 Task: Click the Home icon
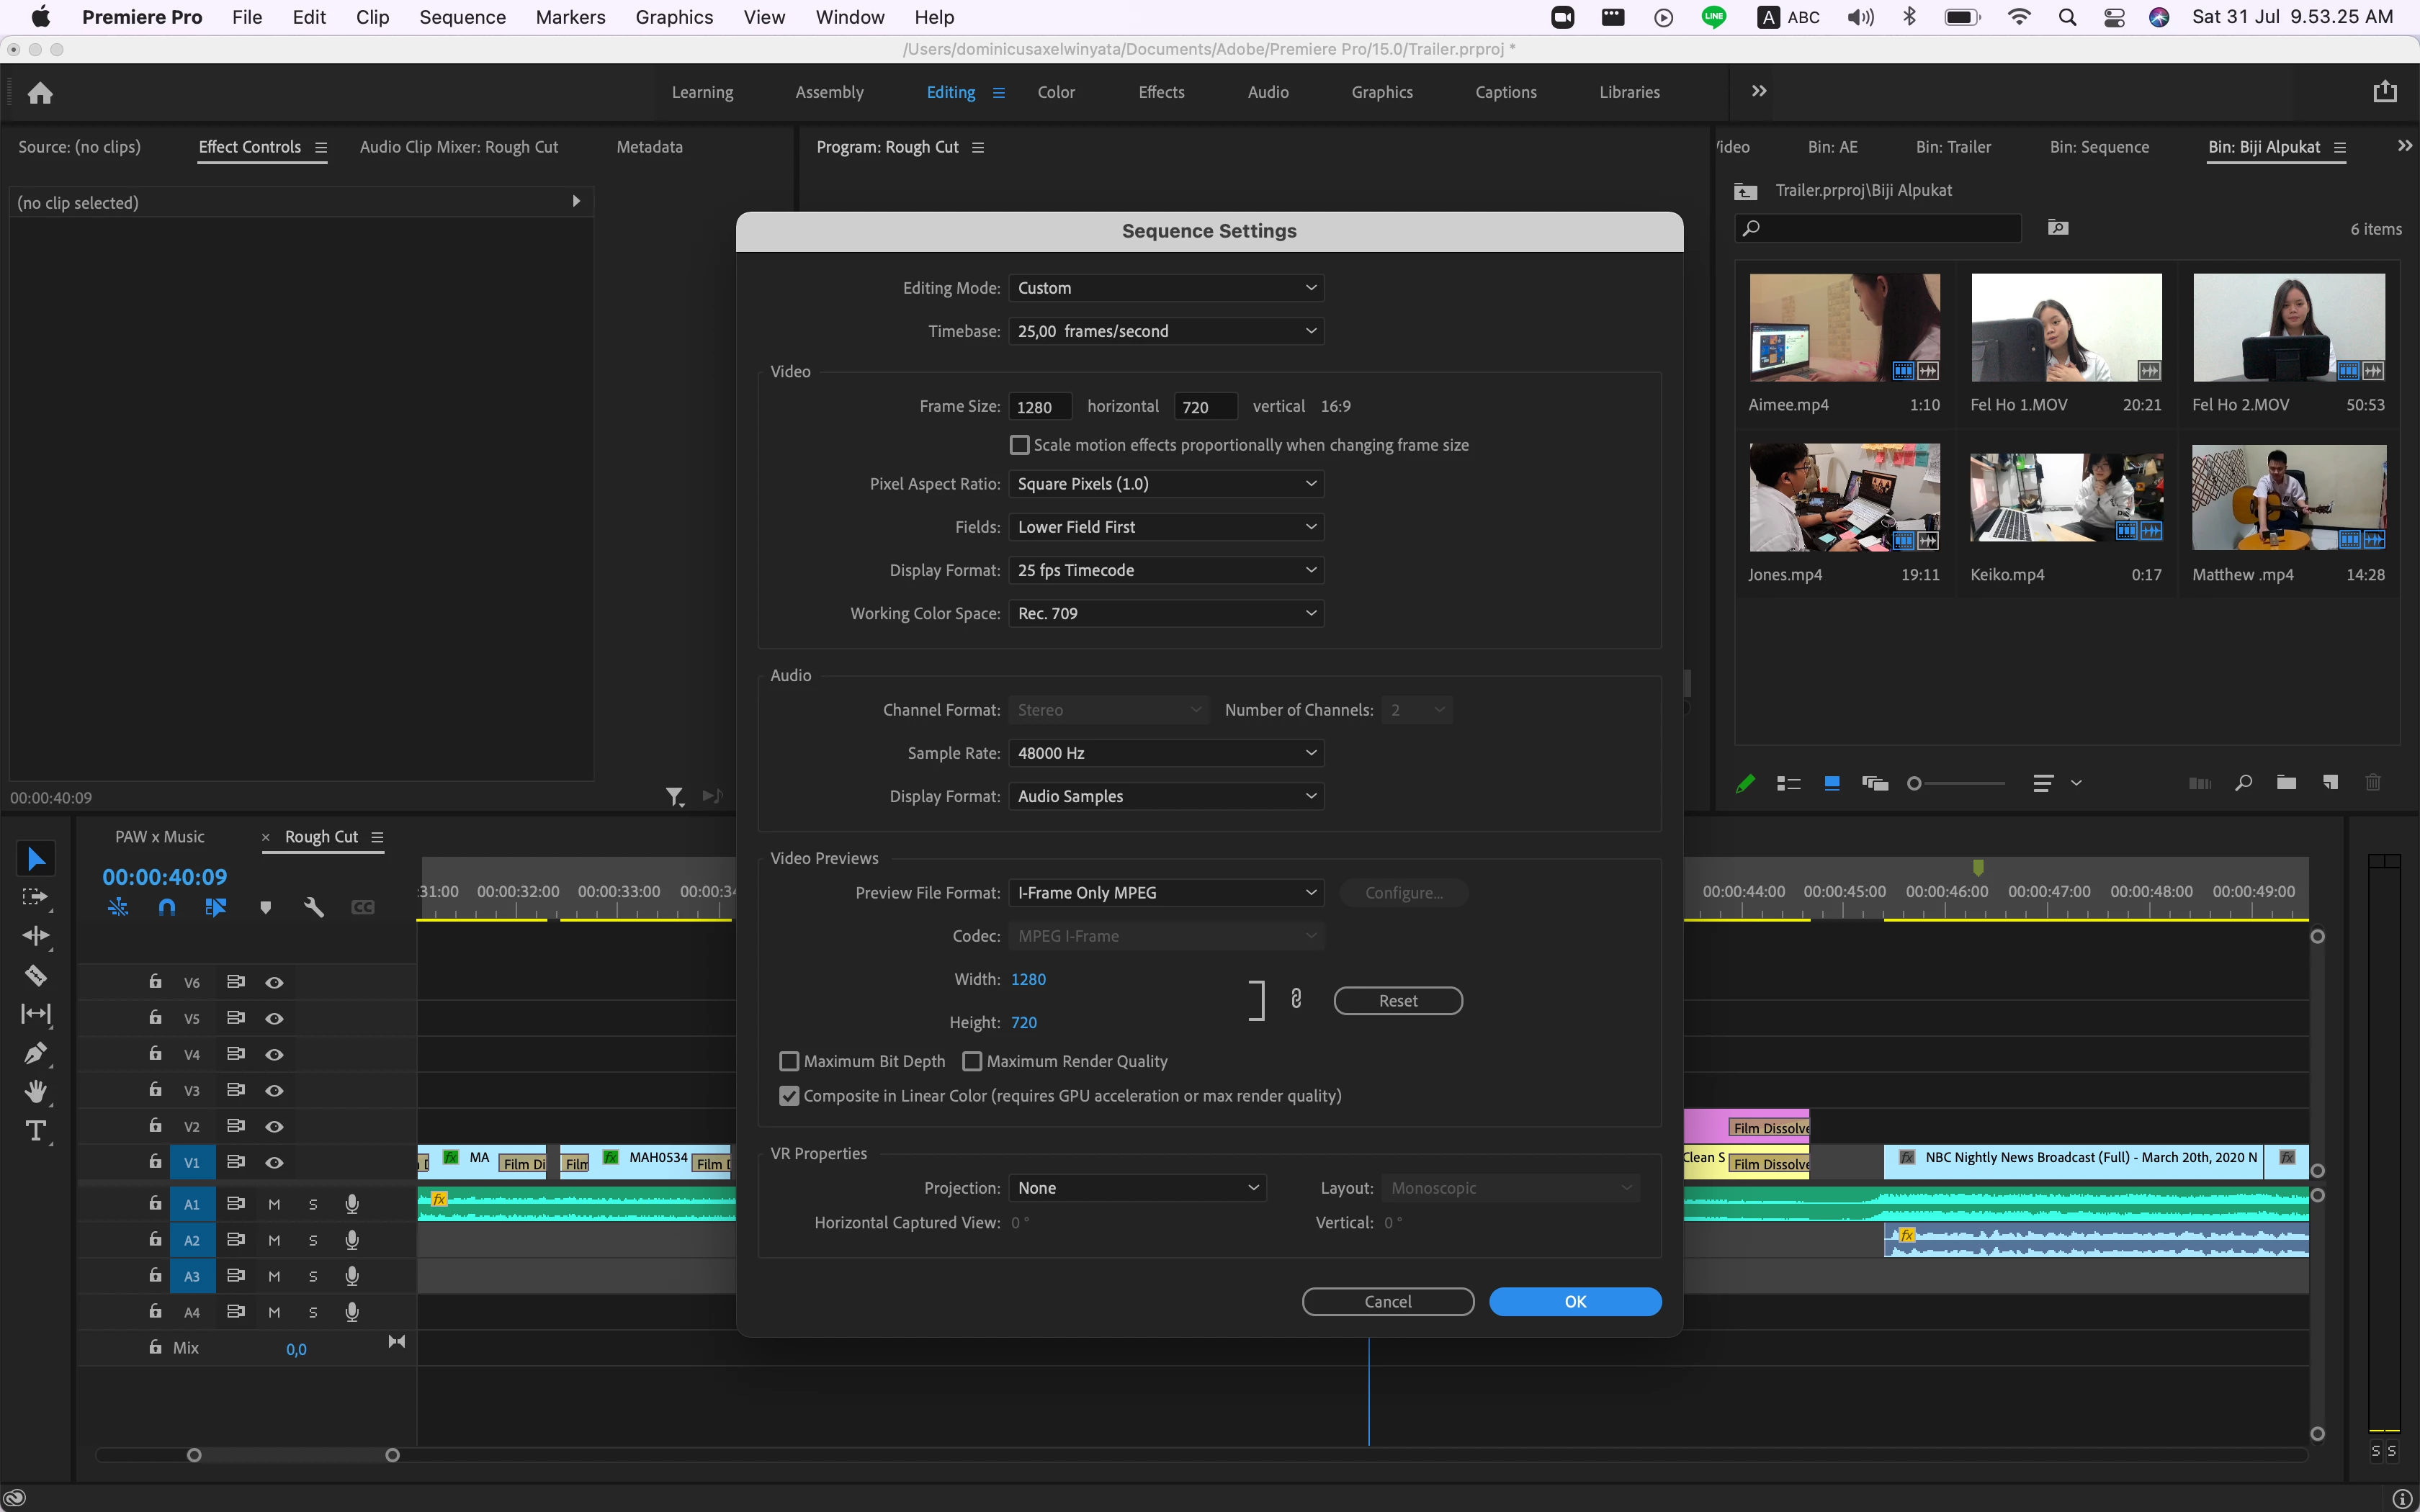(40, 93)
